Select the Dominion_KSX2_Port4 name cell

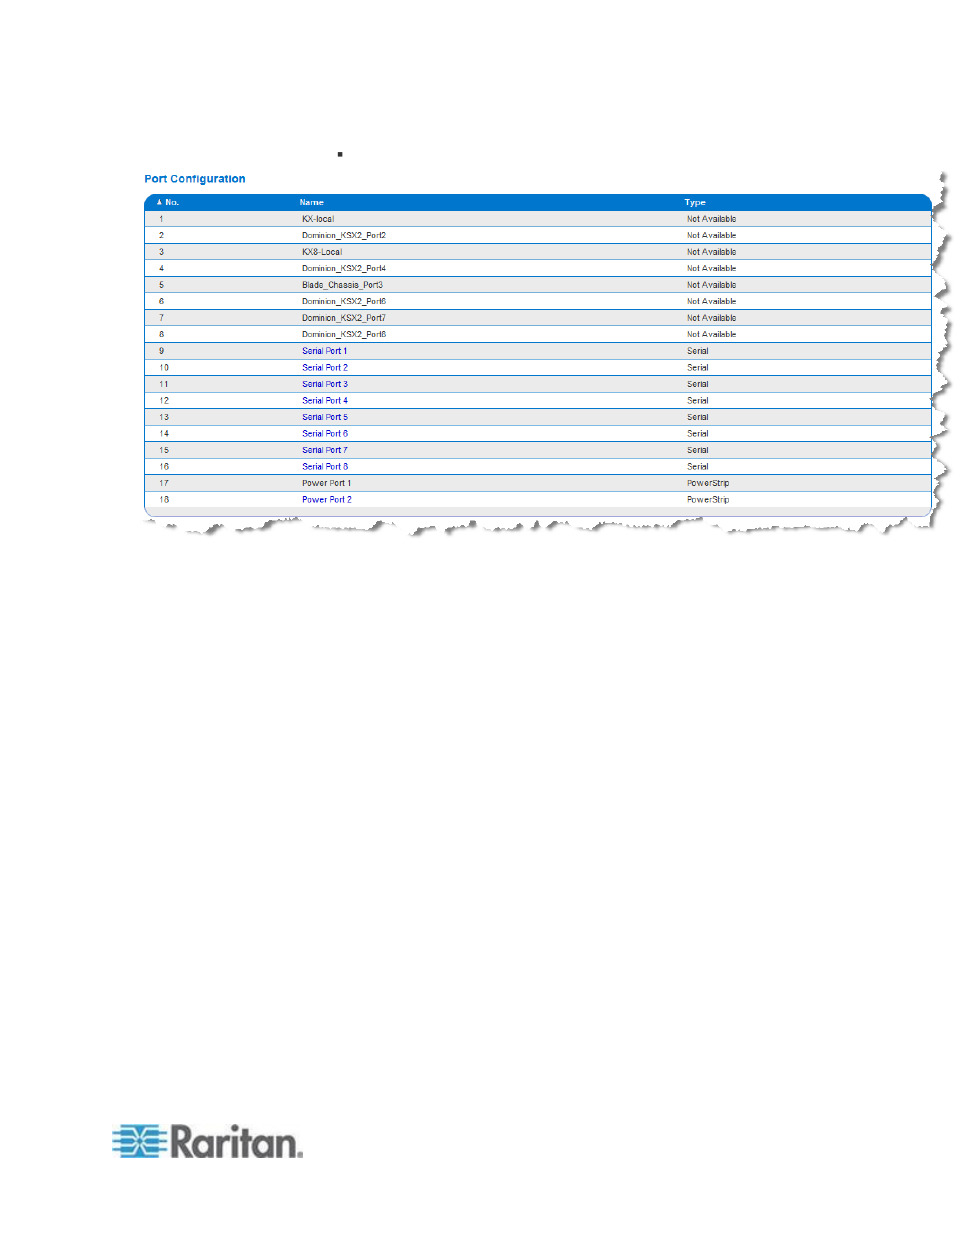tap(344, 269)
